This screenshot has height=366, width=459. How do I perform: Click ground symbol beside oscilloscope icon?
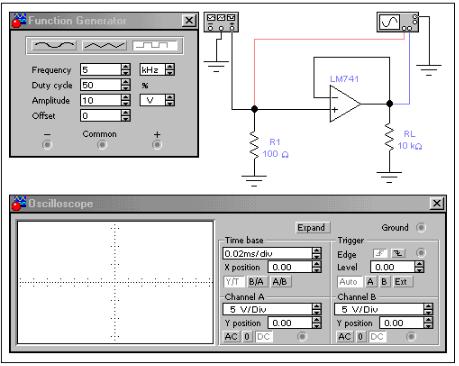coord(429,70)
